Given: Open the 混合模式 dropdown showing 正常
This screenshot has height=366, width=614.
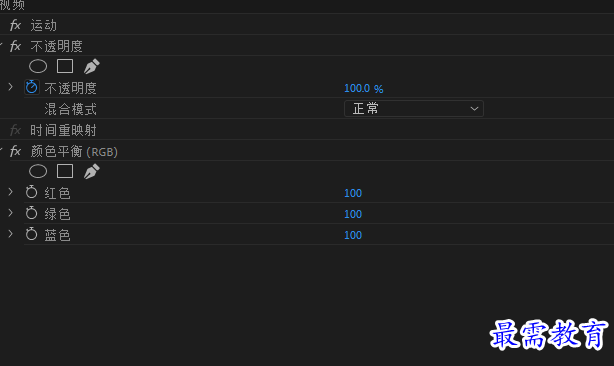Looking at the screenshot, I should pyautogui.click(x=414, y=108).
